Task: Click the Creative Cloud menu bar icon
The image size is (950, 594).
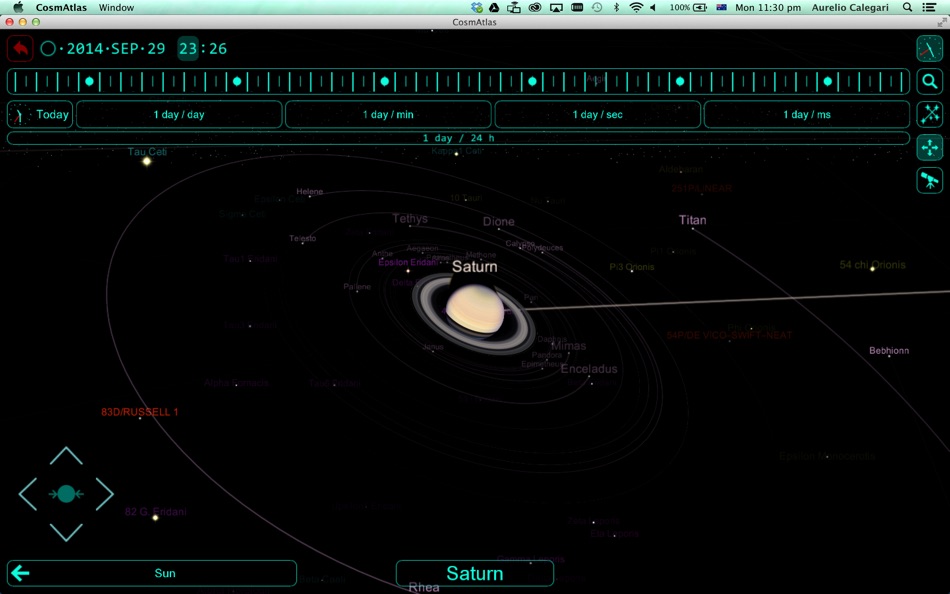Action: click(x=534, y=7)
